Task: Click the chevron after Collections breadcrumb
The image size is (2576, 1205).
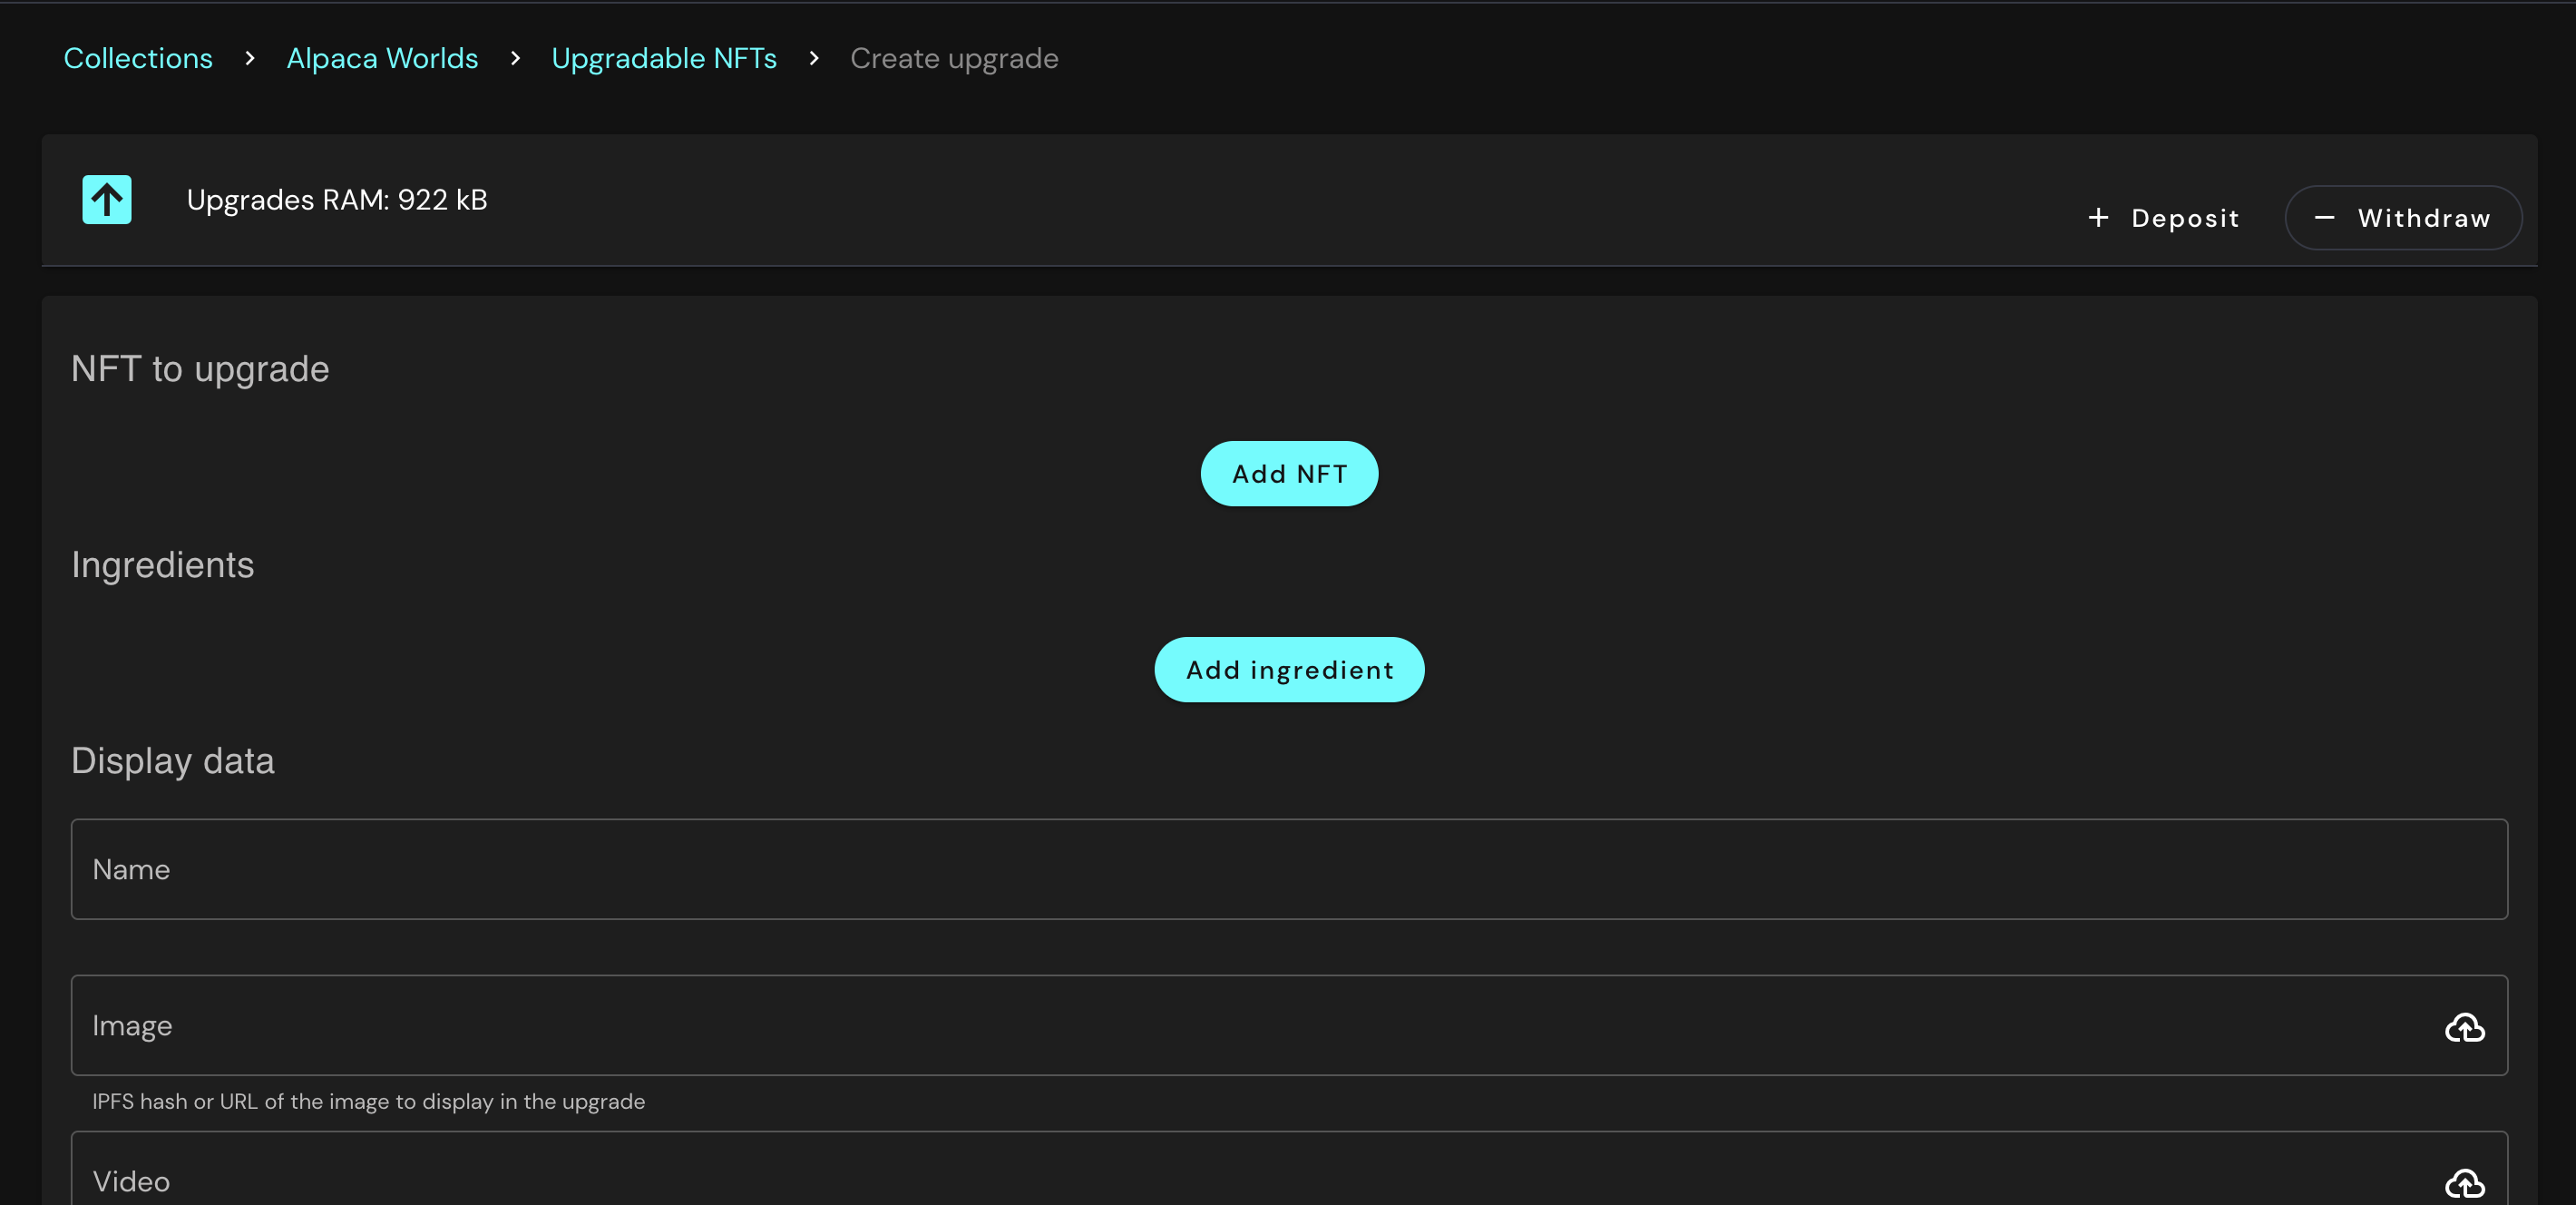Action: coord(250,59)
